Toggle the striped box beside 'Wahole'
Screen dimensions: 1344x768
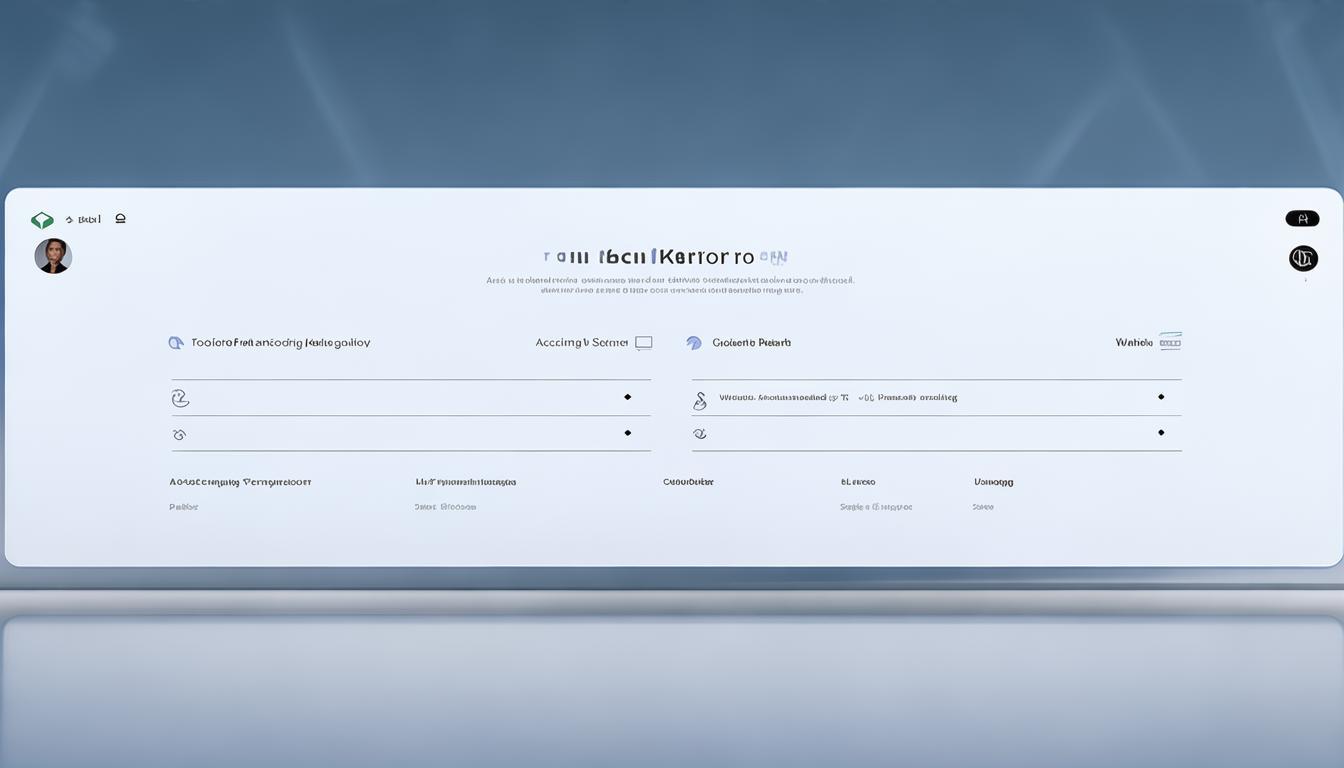(x=1170, y=342)
